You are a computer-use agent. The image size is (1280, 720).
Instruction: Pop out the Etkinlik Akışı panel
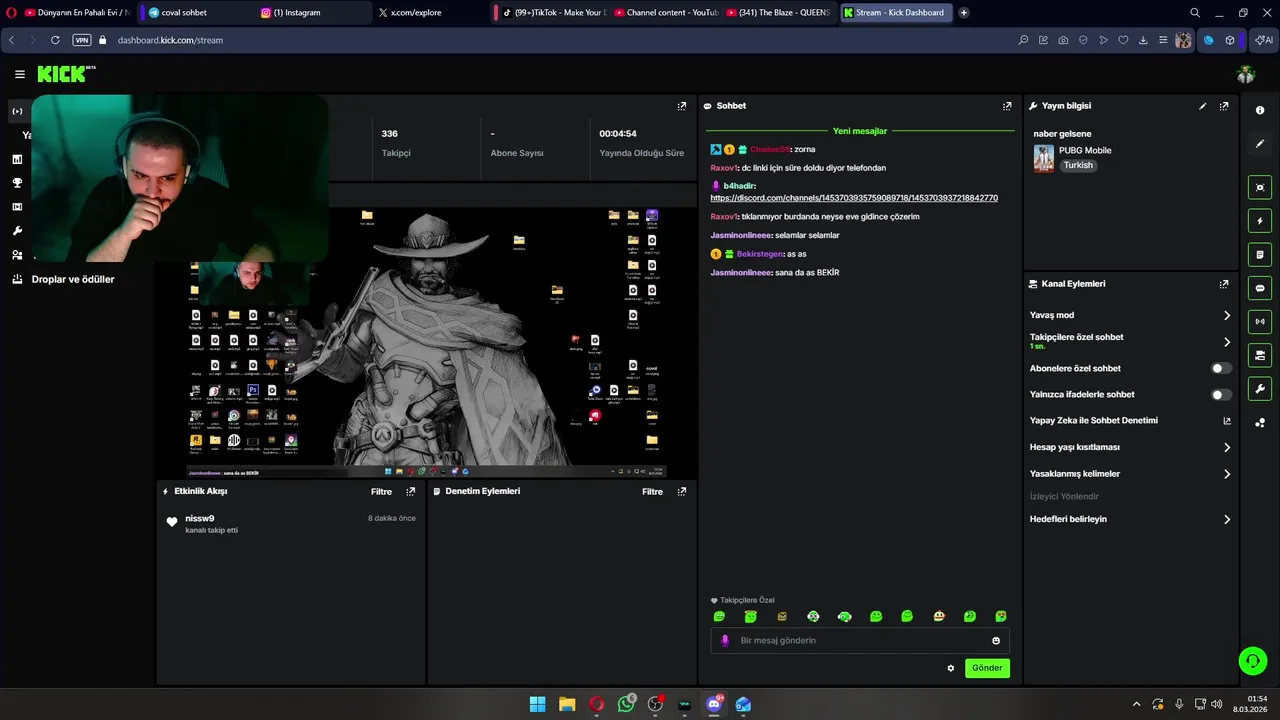410,492
